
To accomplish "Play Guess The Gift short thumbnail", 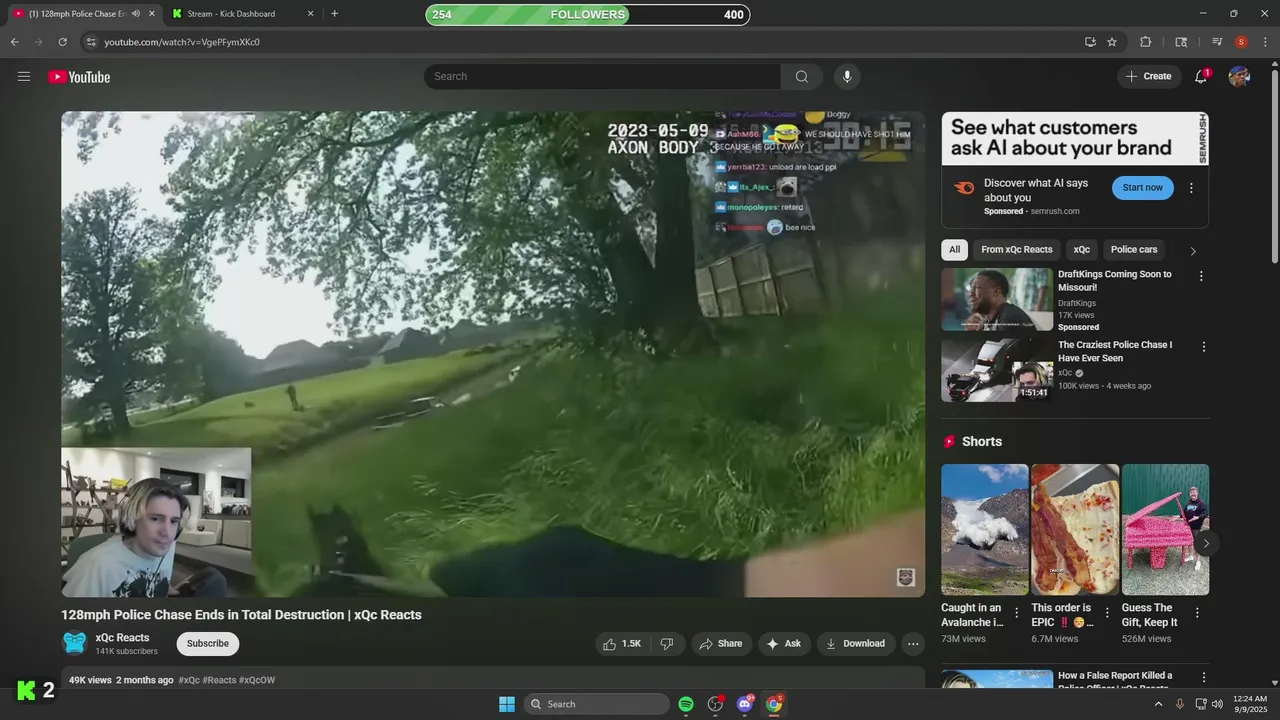I will coord(1165,530).
